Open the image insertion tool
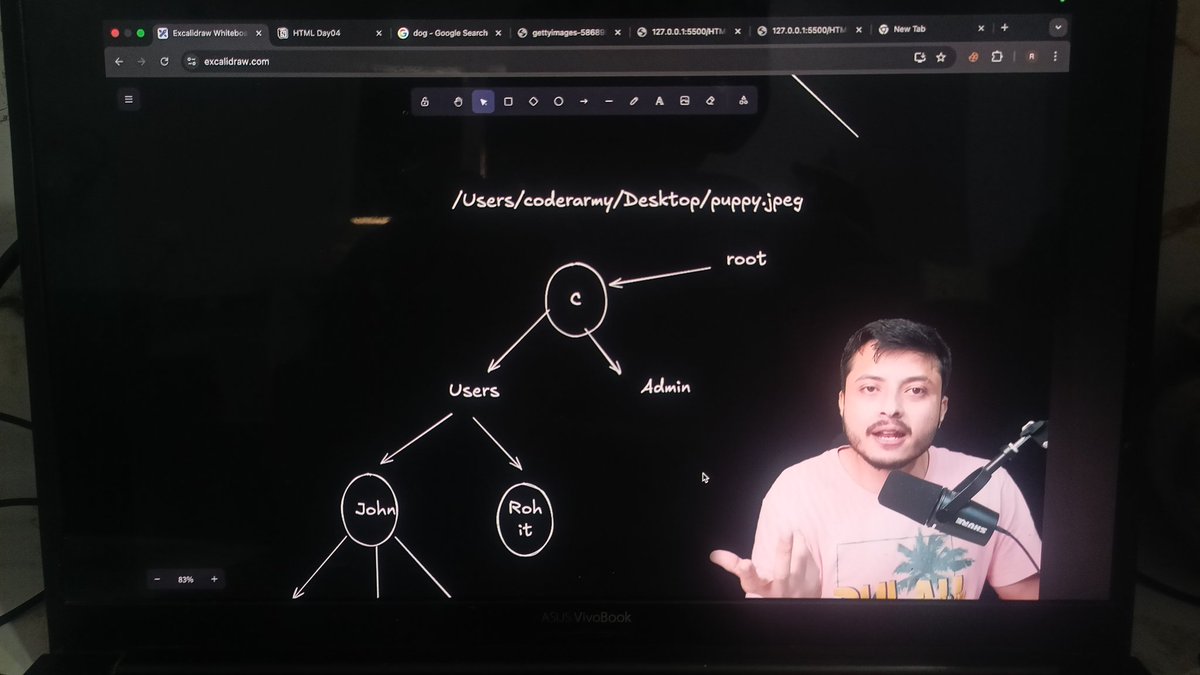Viewport: 1200px width, 675px height. 685,101
